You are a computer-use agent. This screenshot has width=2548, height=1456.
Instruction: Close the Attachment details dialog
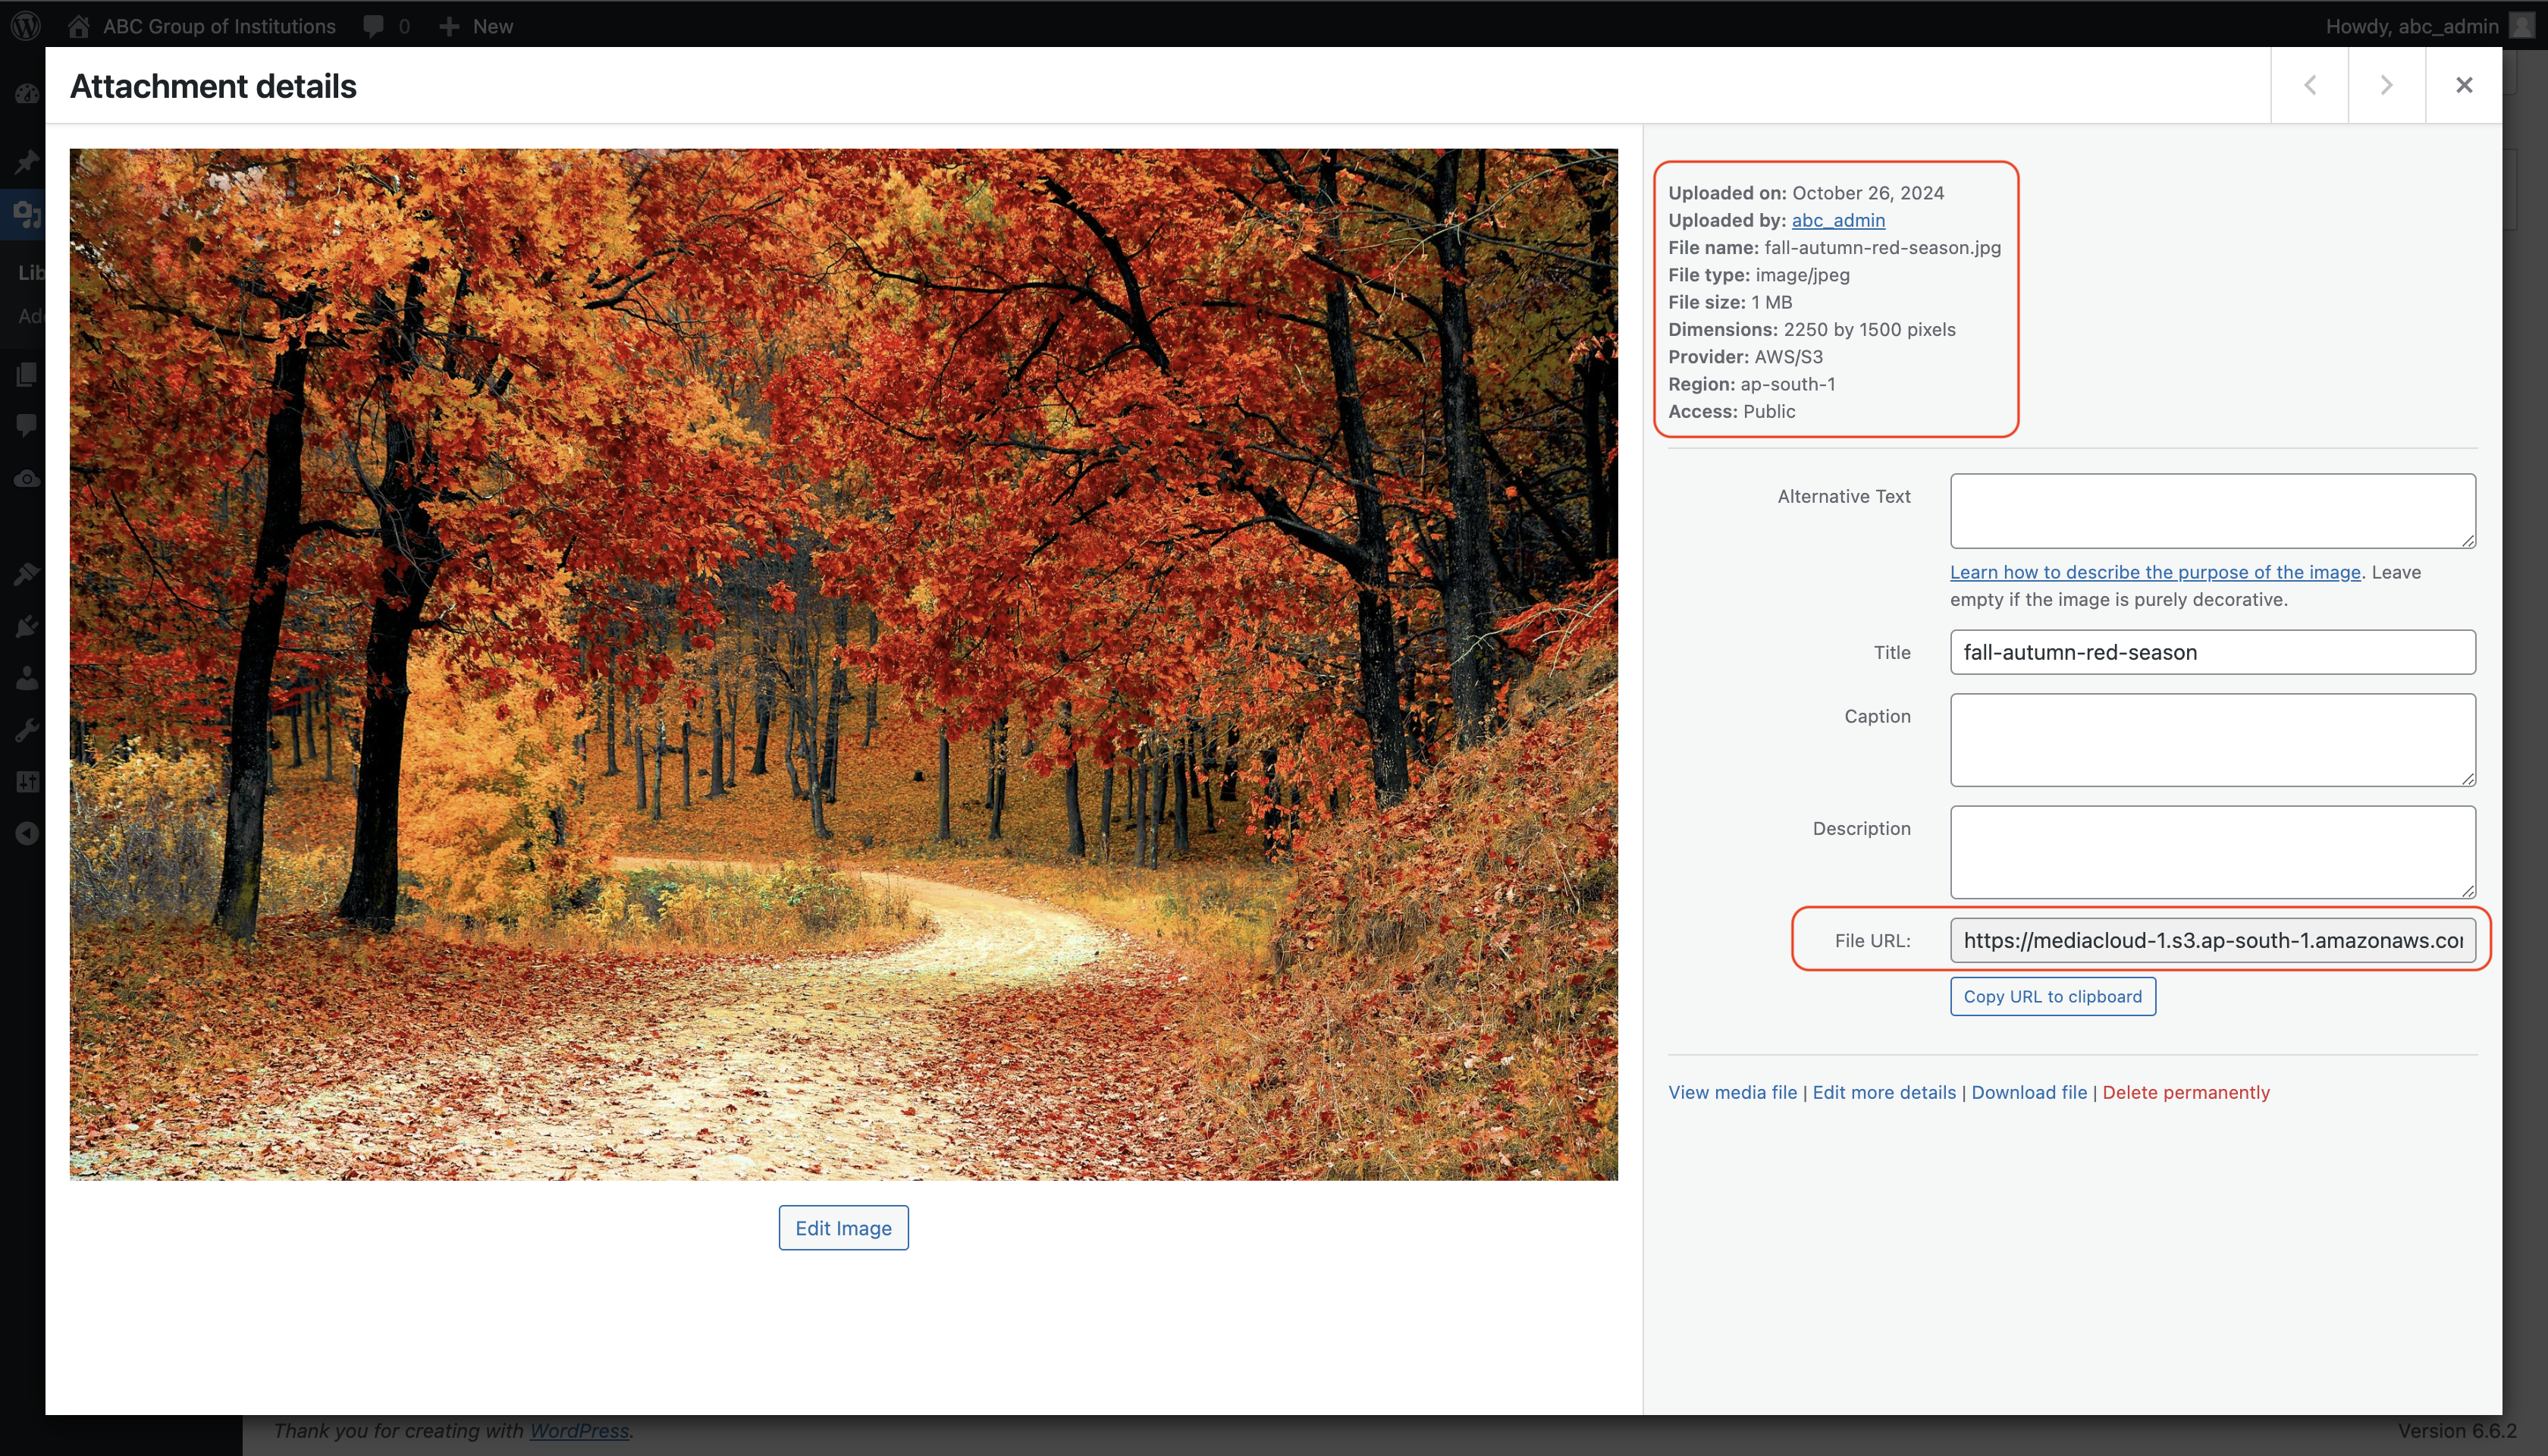2464,85
